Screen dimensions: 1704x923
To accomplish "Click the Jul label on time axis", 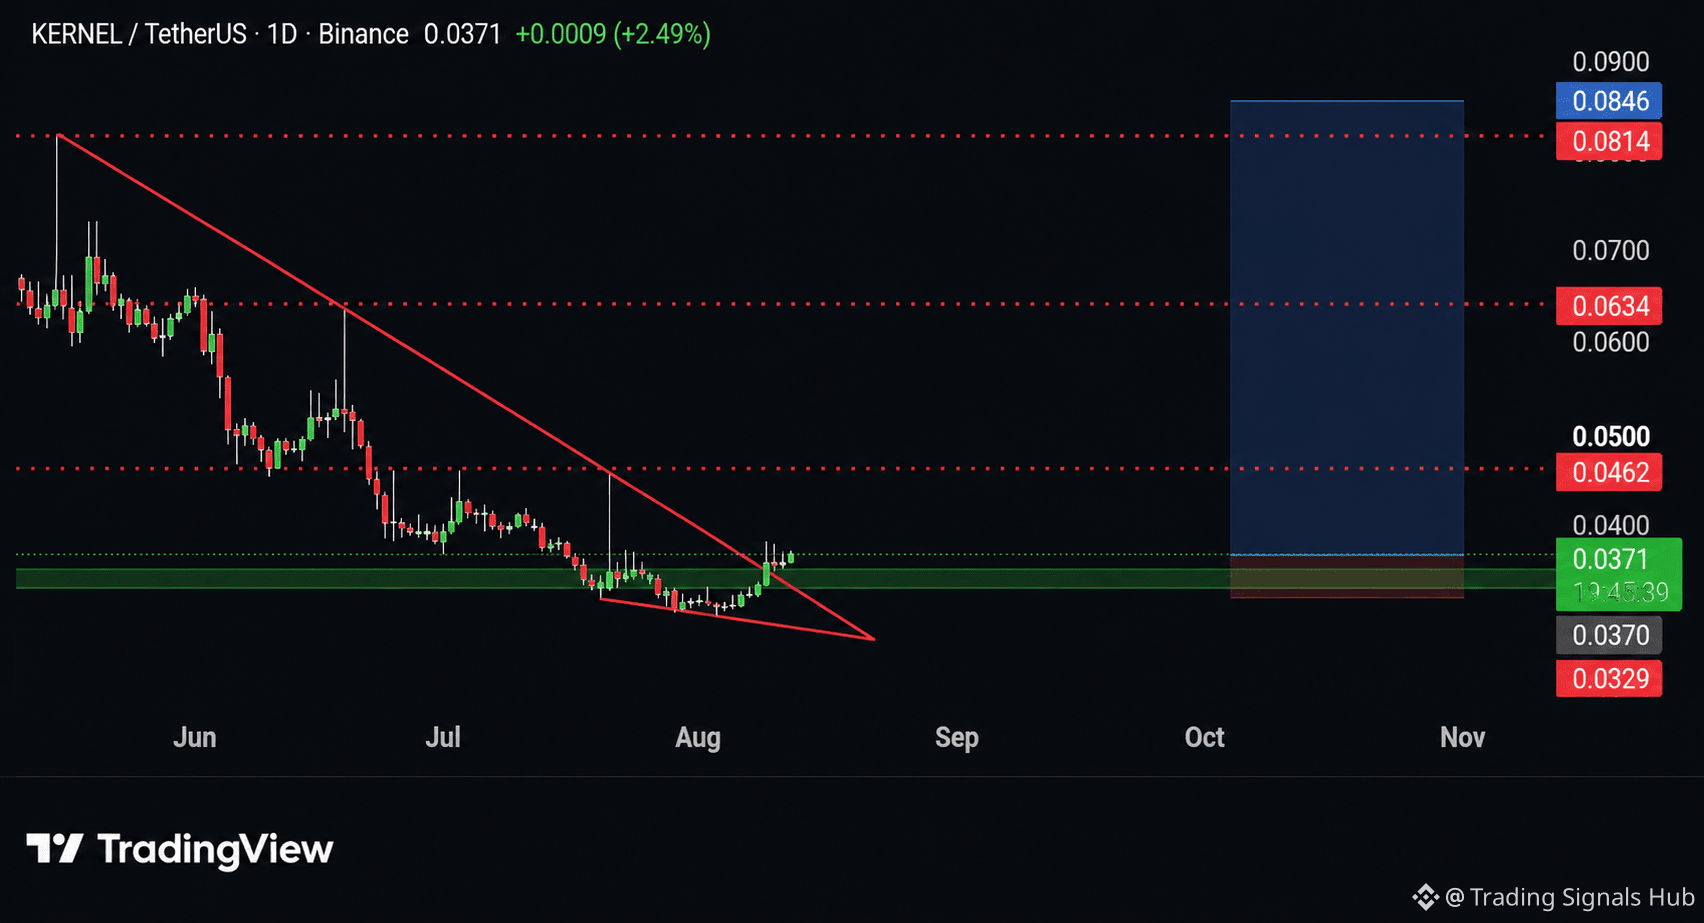I will (x=443, y=738).
